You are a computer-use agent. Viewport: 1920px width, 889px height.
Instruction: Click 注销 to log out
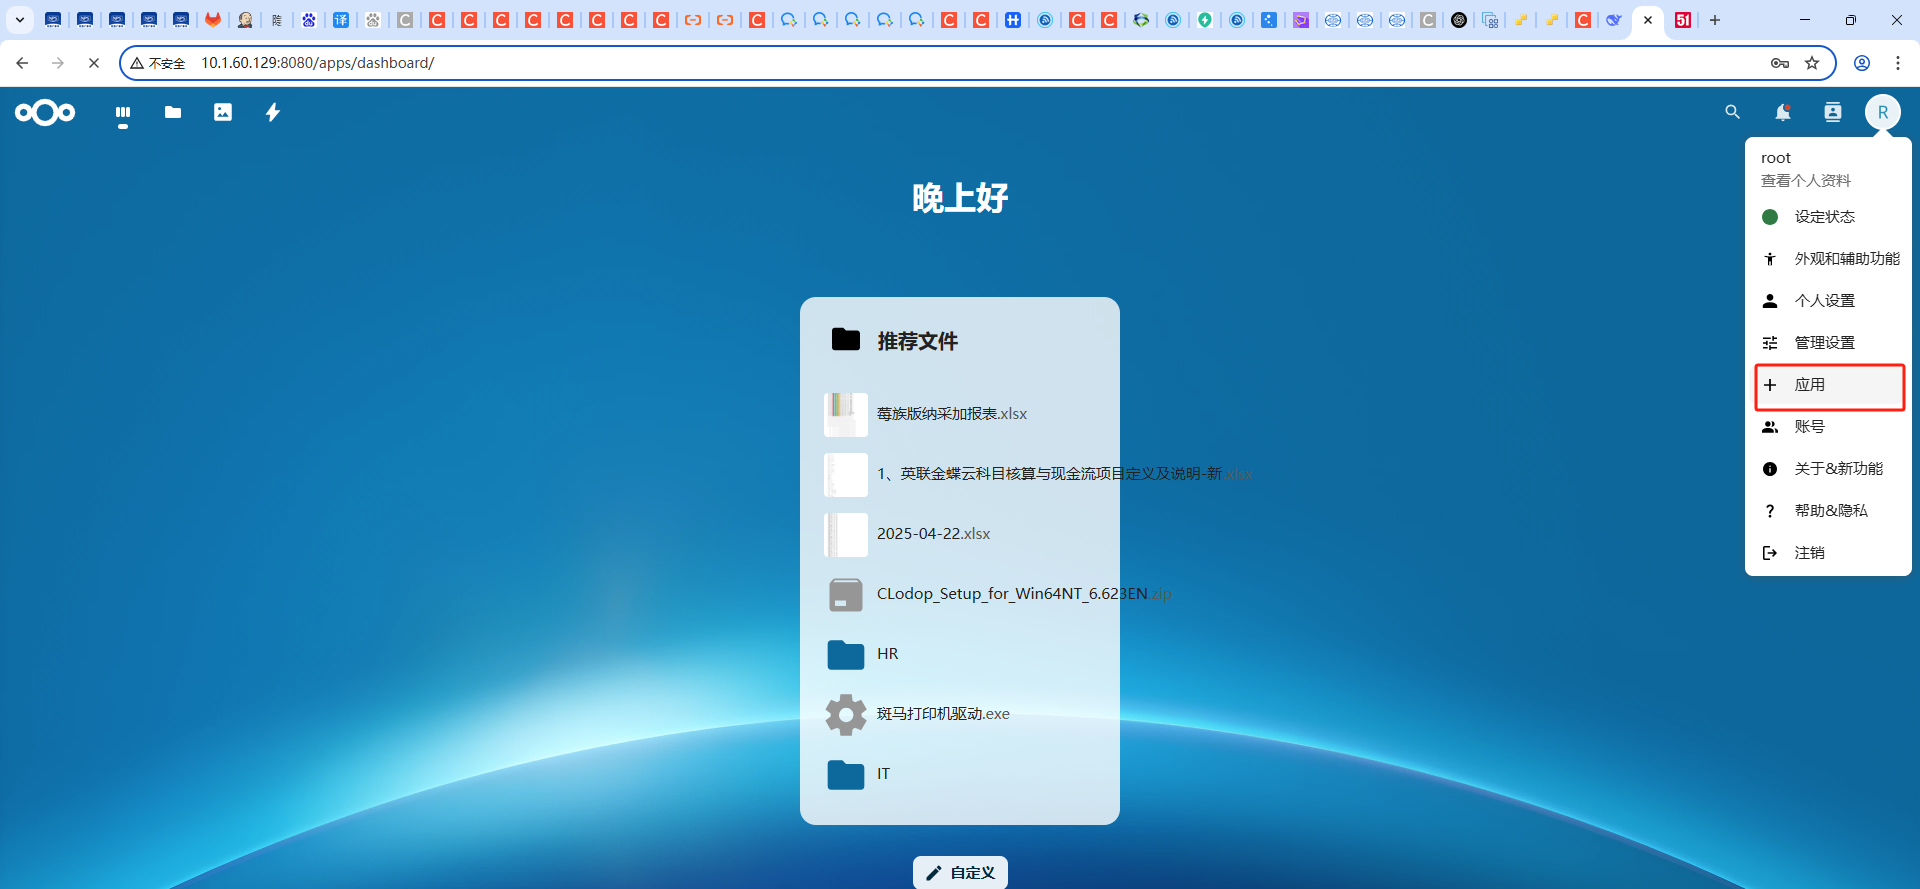pyautogui.click(x=1828, y=553)
